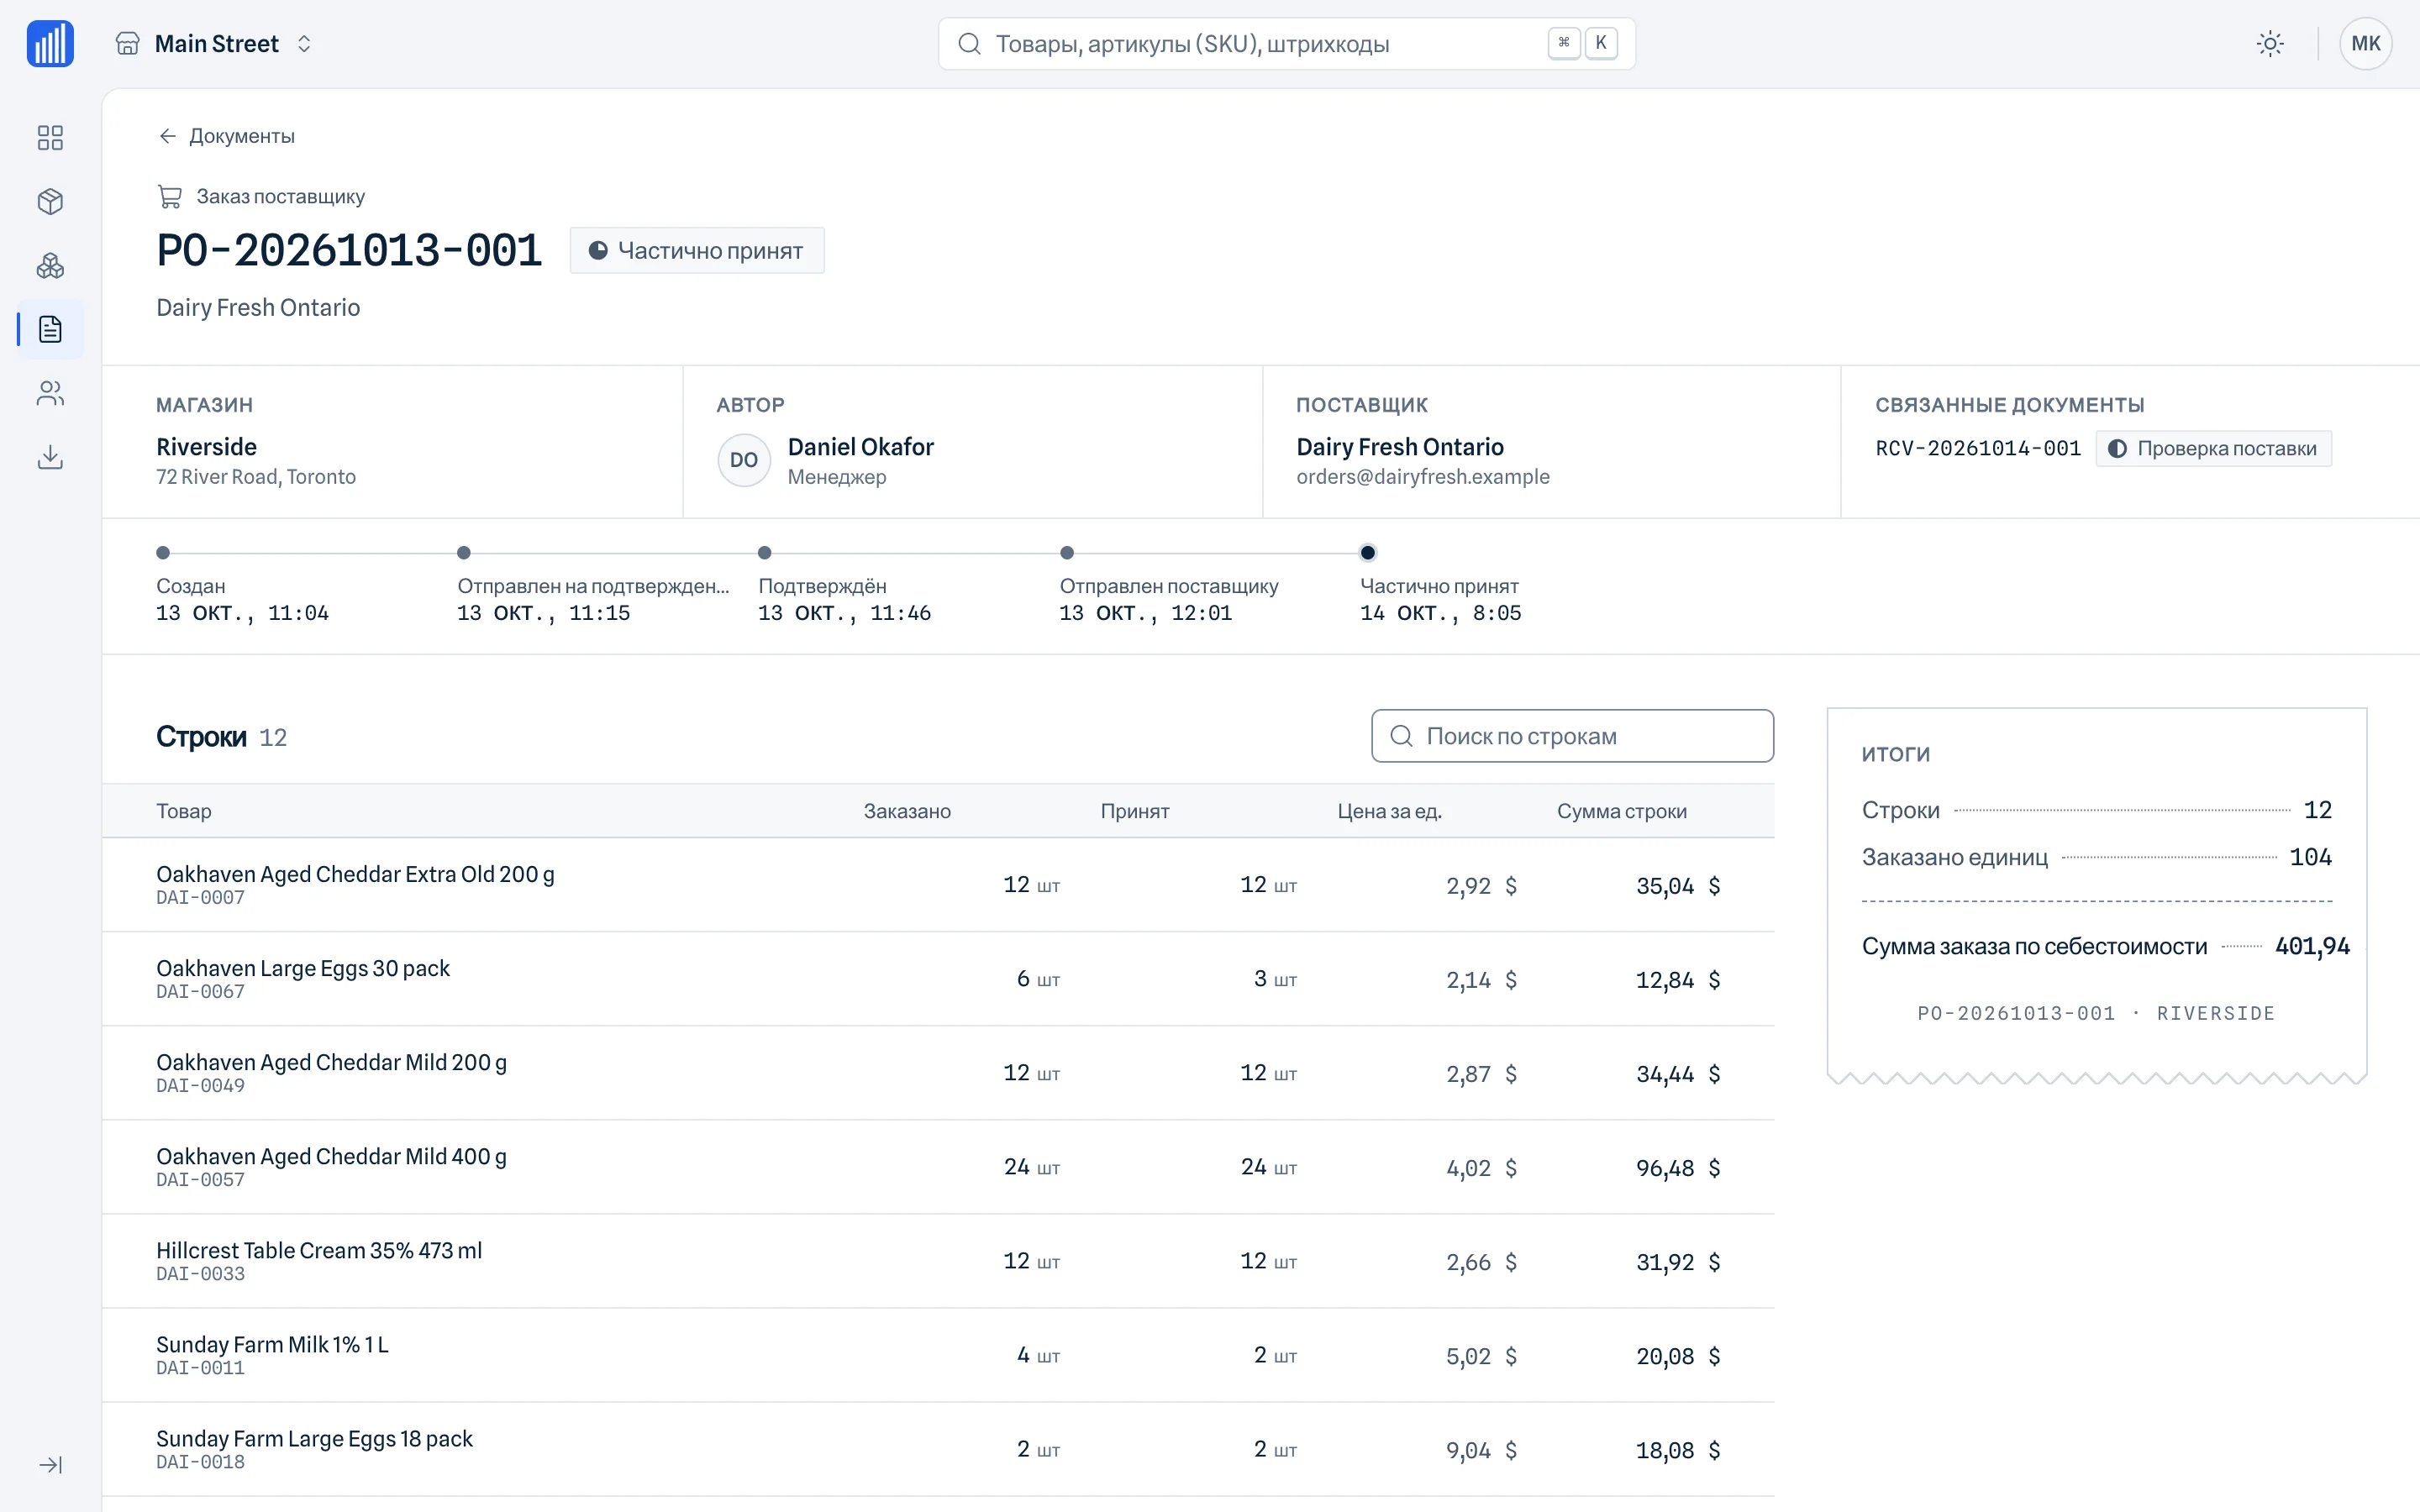Open linked document RCV-20261014-001
The image size is (2420, 1512).
tap(1978, 448)
